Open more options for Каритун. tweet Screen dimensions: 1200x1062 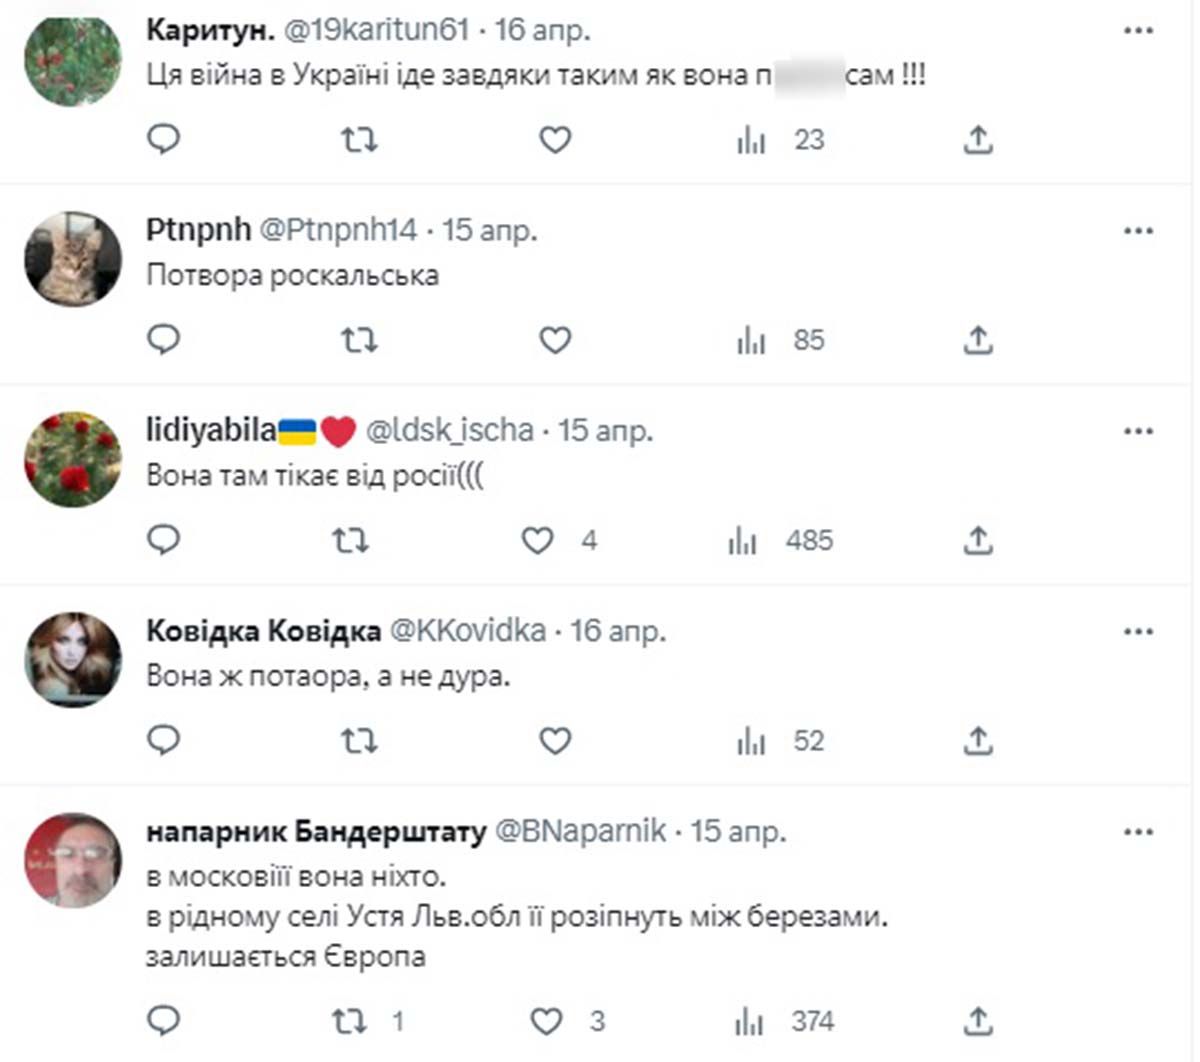point(1138,31)
